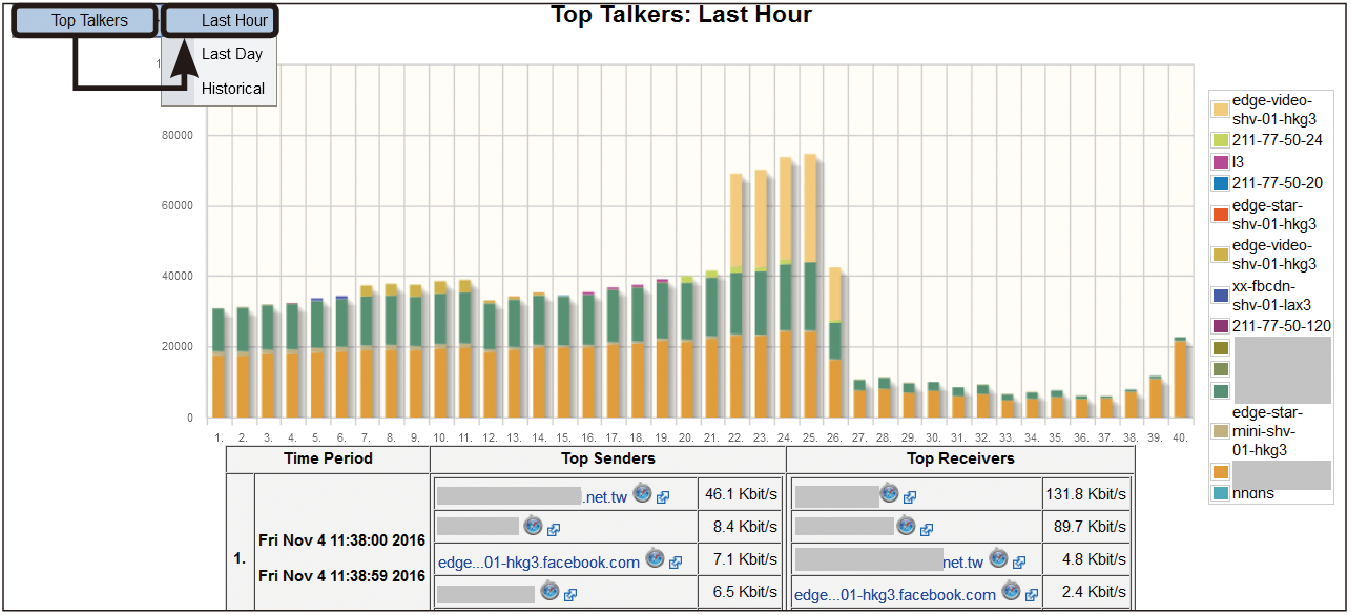Open edge...01-hkg3.facebook.com link under Top Receivers
The image size is (1351, 615).
point(895,595)
